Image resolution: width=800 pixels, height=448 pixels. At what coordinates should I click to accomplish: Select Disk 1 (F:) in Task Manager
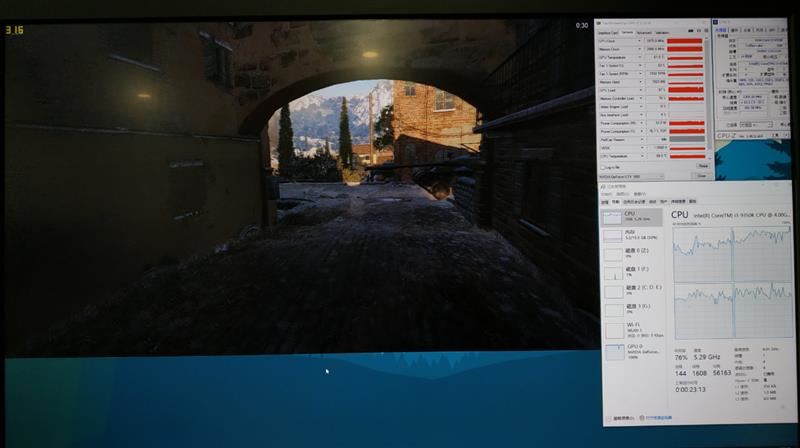coord(632,272)
